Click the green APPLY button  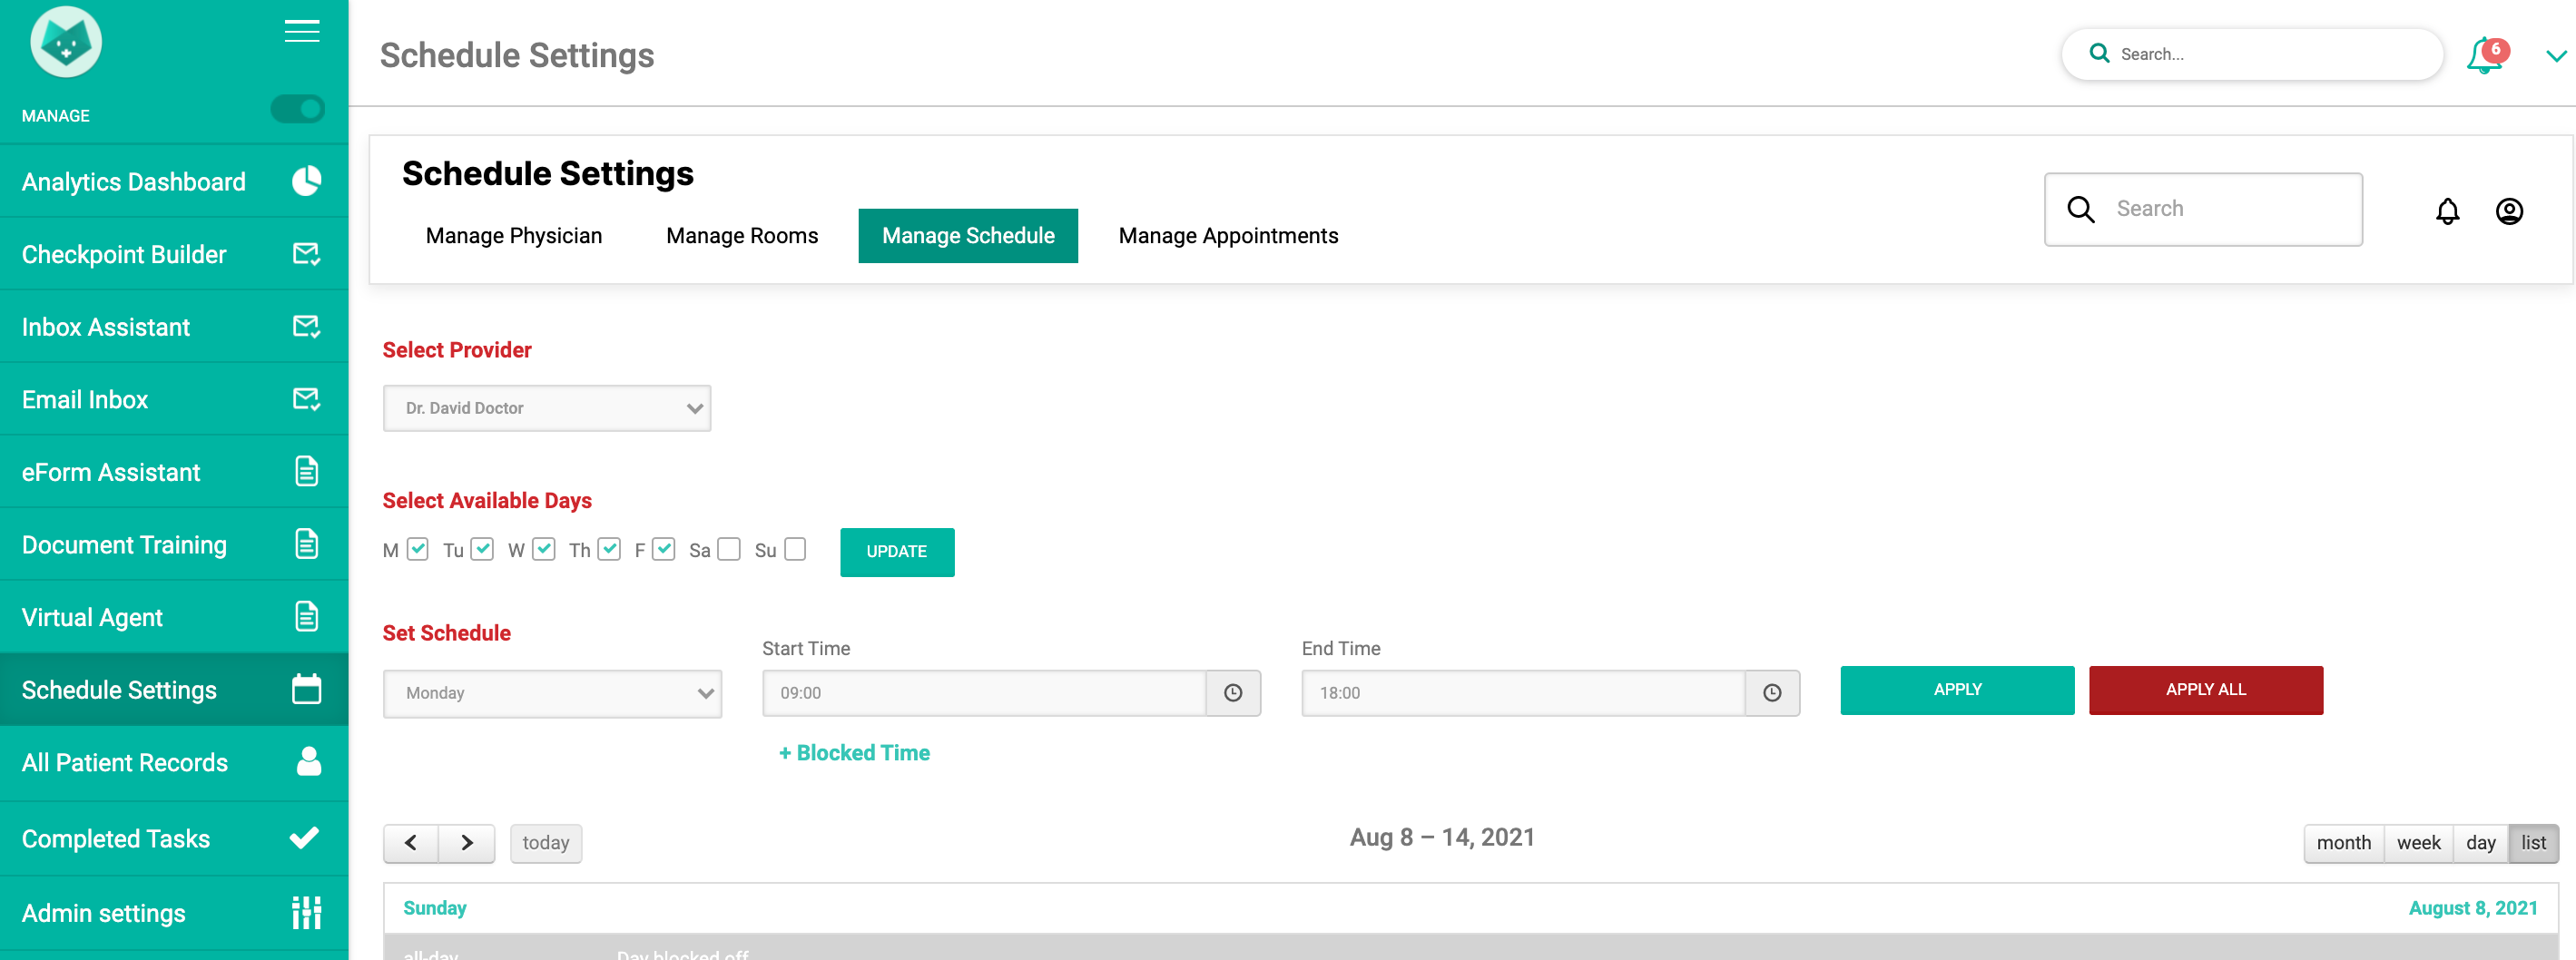click(x=1957, y=690)
